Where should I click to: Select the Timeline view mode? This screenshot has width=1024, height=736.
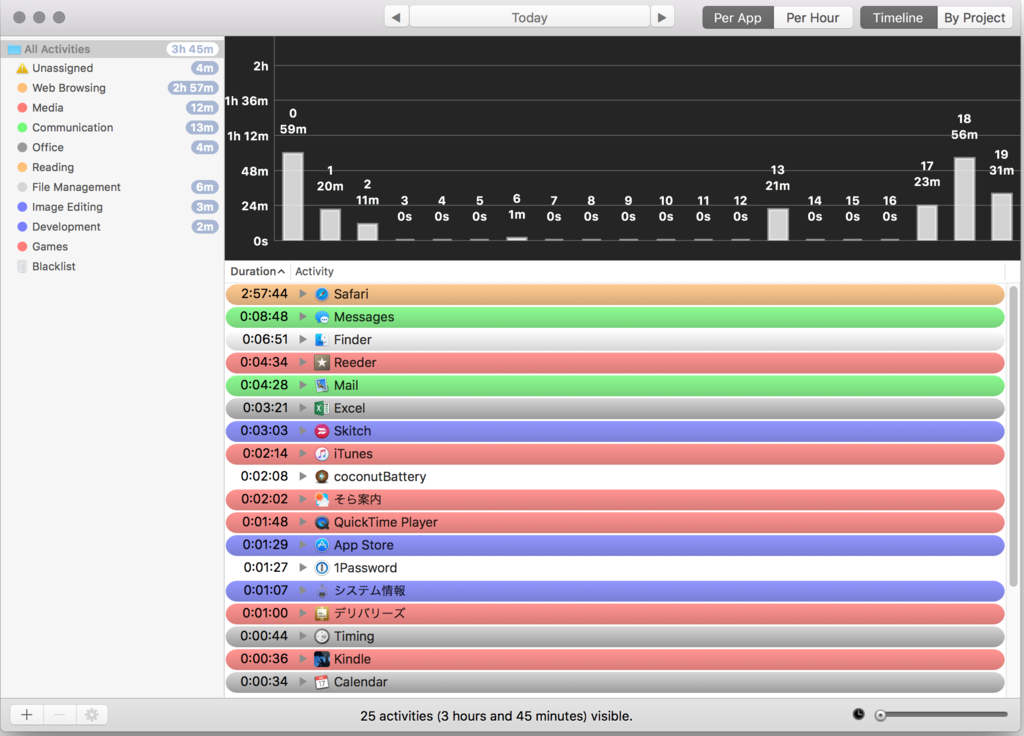[x=899, y=18]
